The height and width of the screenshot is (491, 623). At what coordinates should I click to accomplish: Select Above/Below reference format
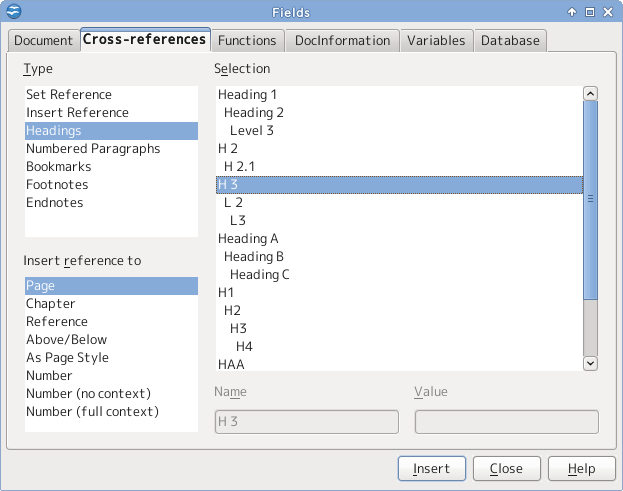pyautogui.click(x=67, y=340)
